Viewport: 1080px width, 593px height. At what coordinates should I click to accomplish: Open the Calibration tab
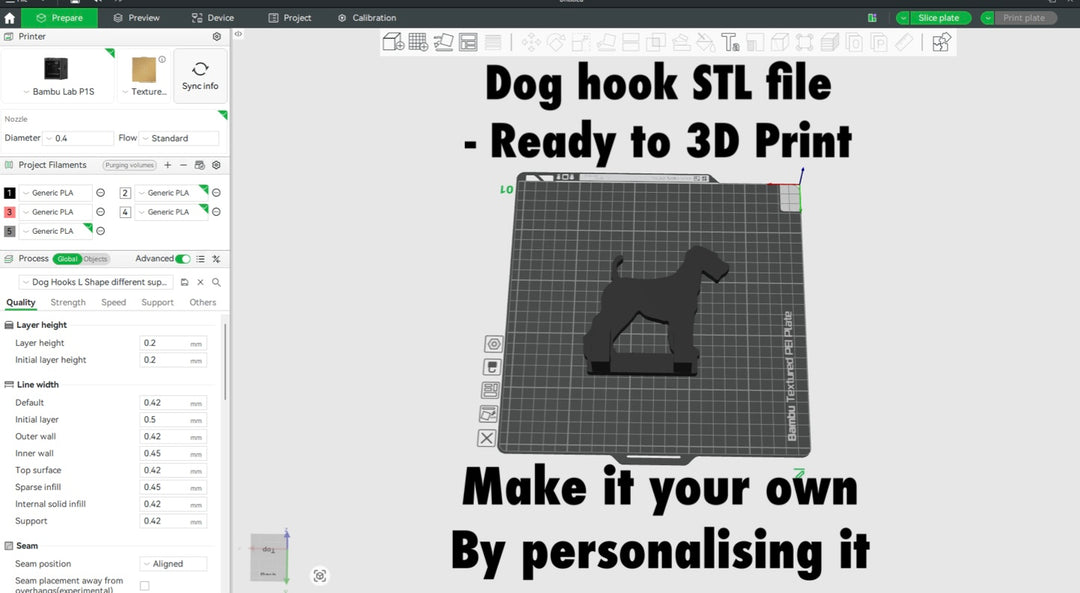(367, 18)
